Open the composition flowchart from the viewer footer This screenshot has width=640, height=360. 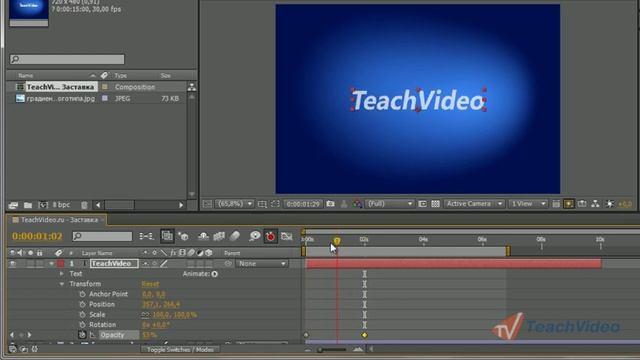pyautogui.click(x=596, y=204)
